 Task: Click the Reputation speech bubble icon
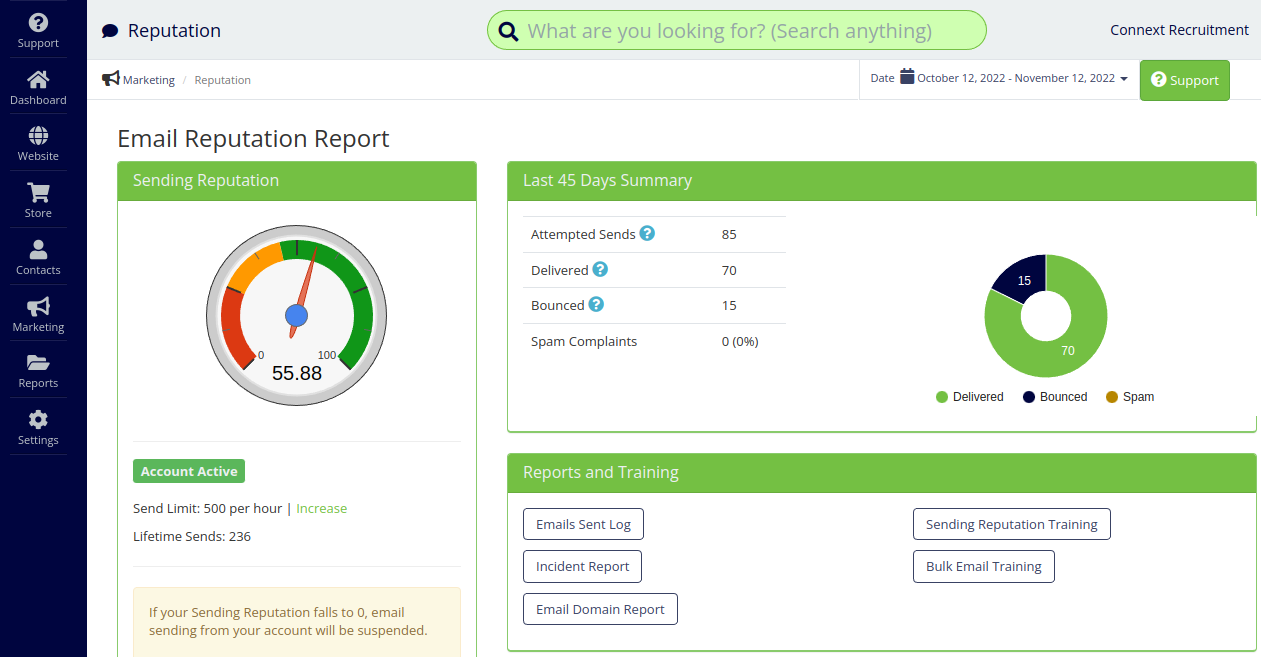pyautogui.click(x=110, y=31)
